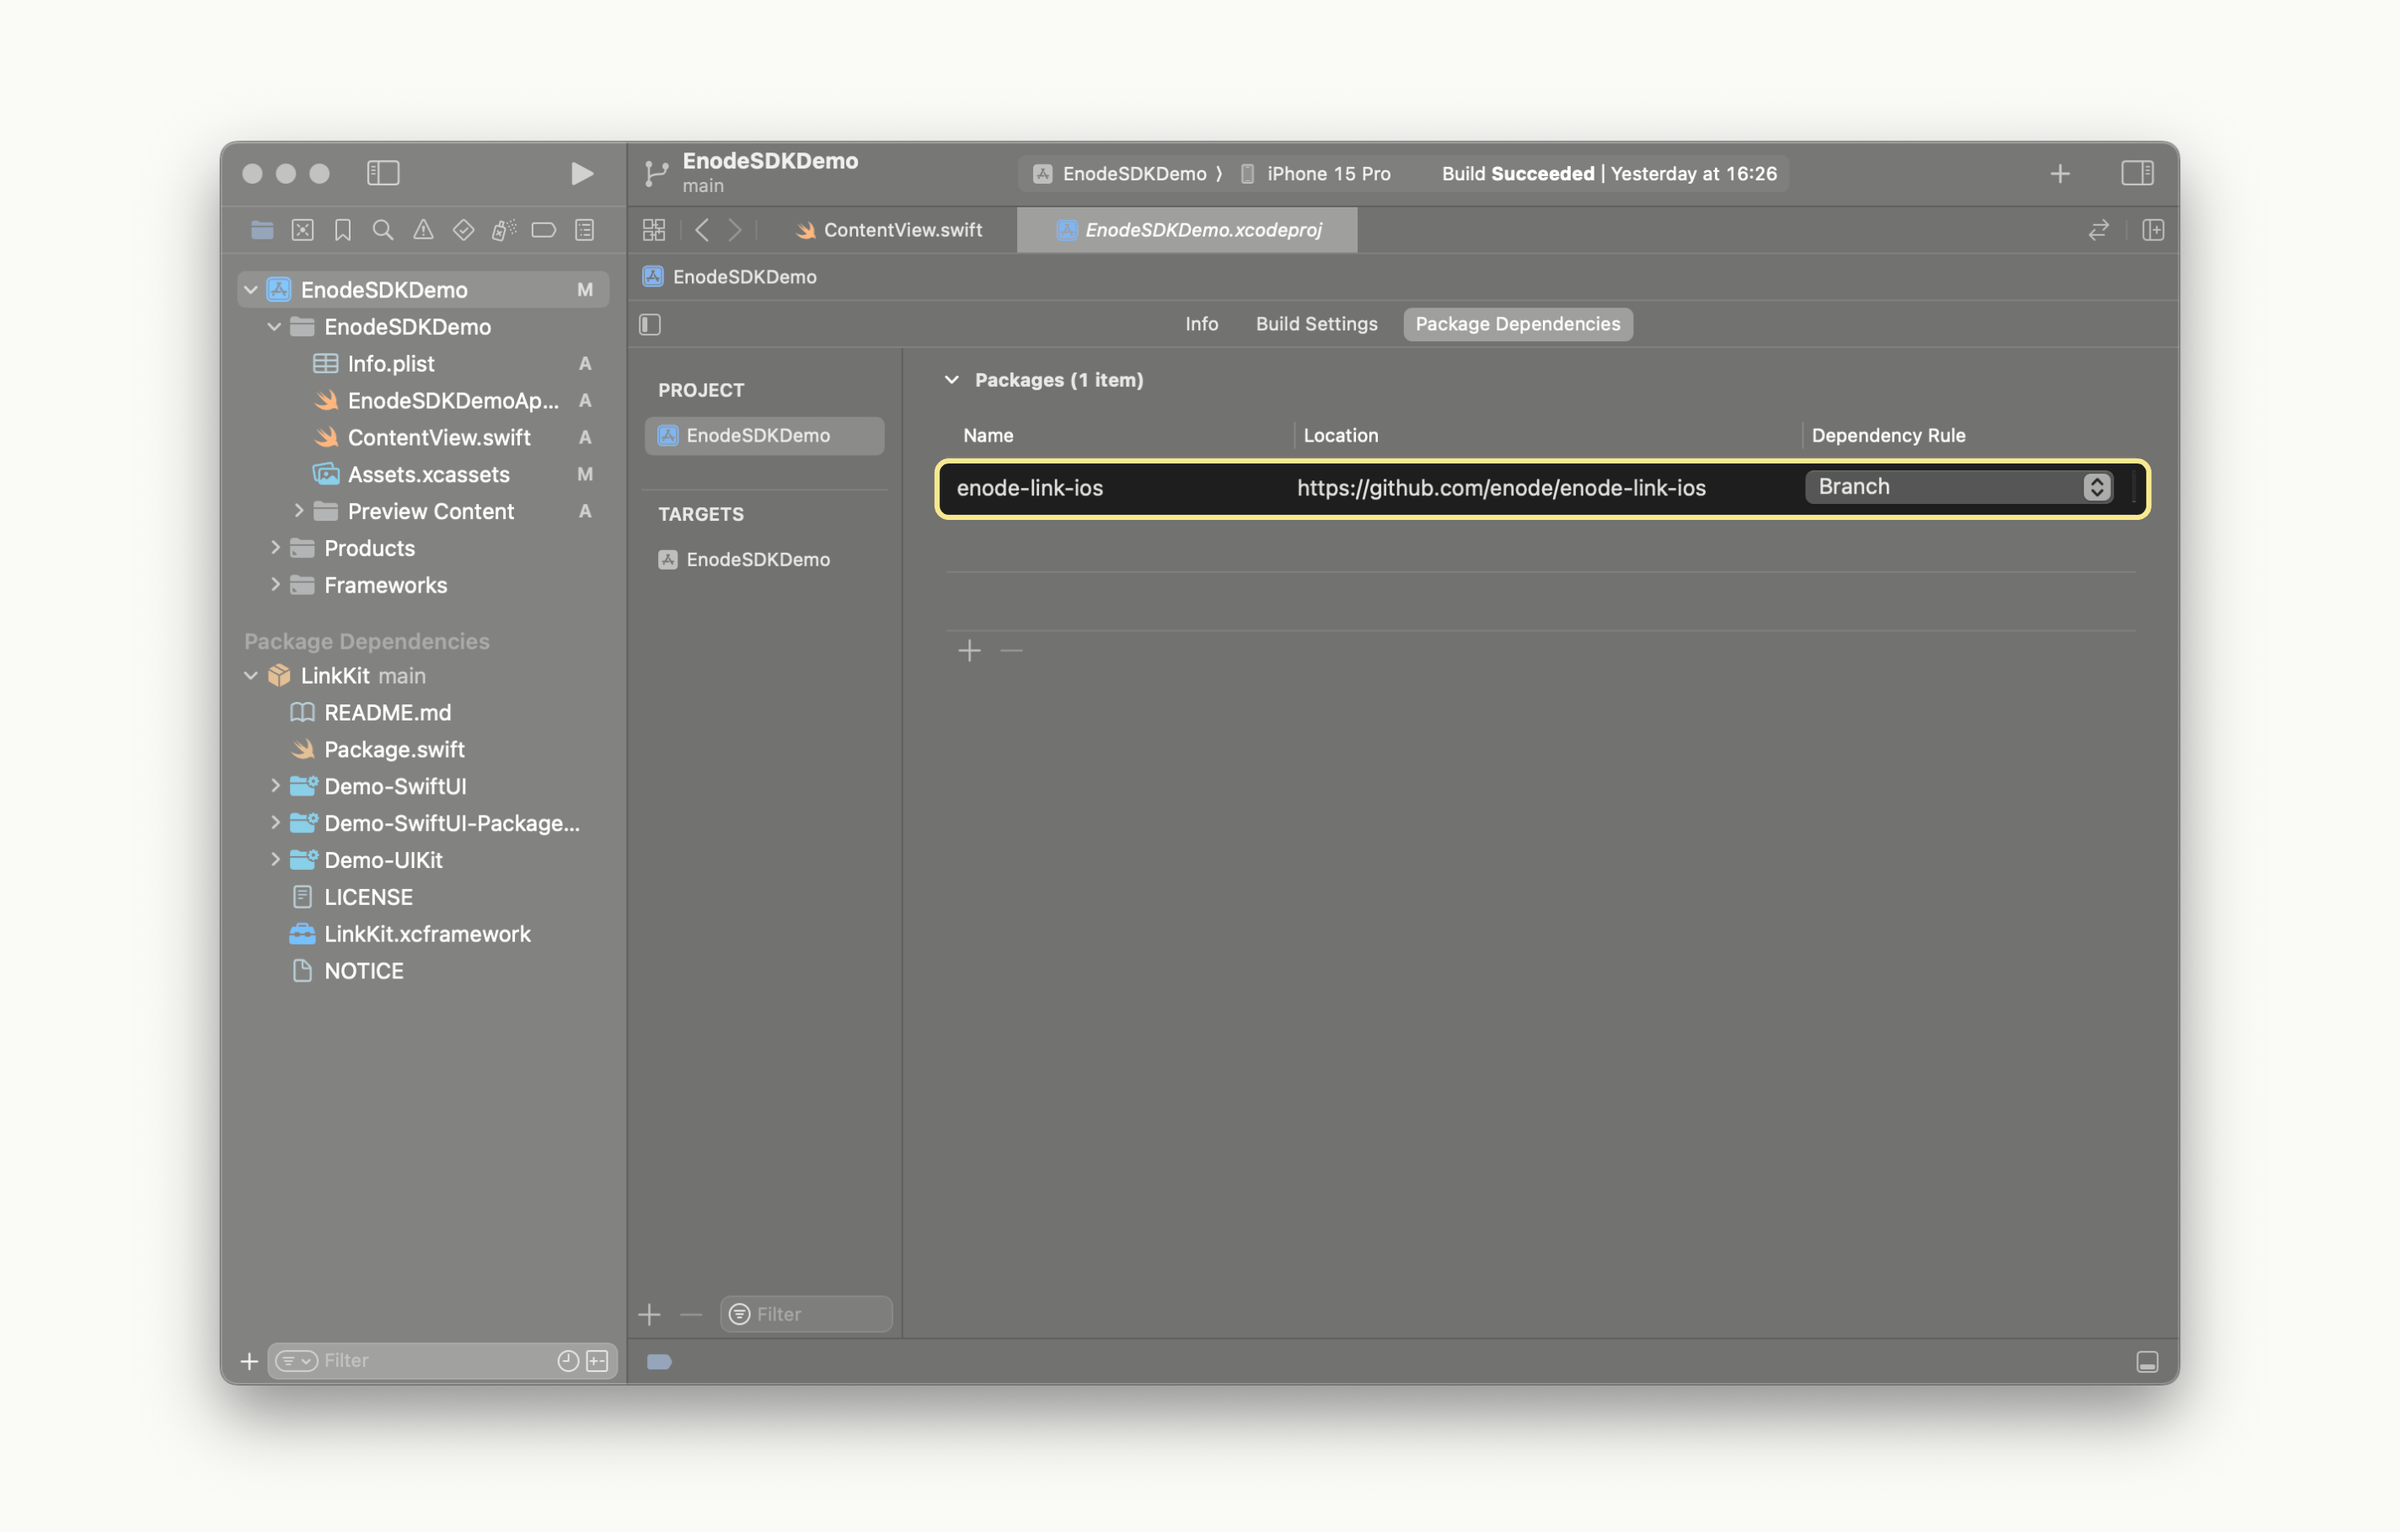
Task: Toggle the right inspector panel
Action: pyautogui.click(x=2136, y=173)
